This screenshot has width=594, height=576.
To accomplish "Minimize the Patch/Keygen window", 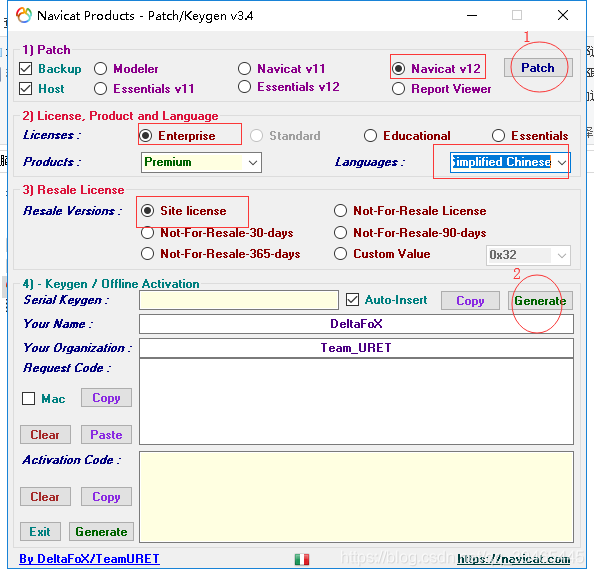I will [472, 16].
